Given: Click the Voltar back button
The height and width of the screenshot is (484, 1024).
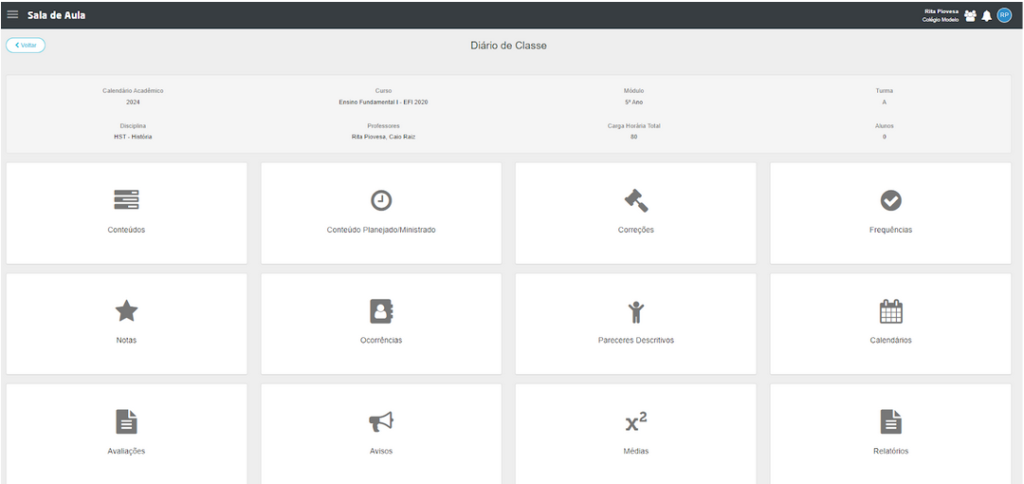Looking at the screenshot, I should (x=26, y=45).
